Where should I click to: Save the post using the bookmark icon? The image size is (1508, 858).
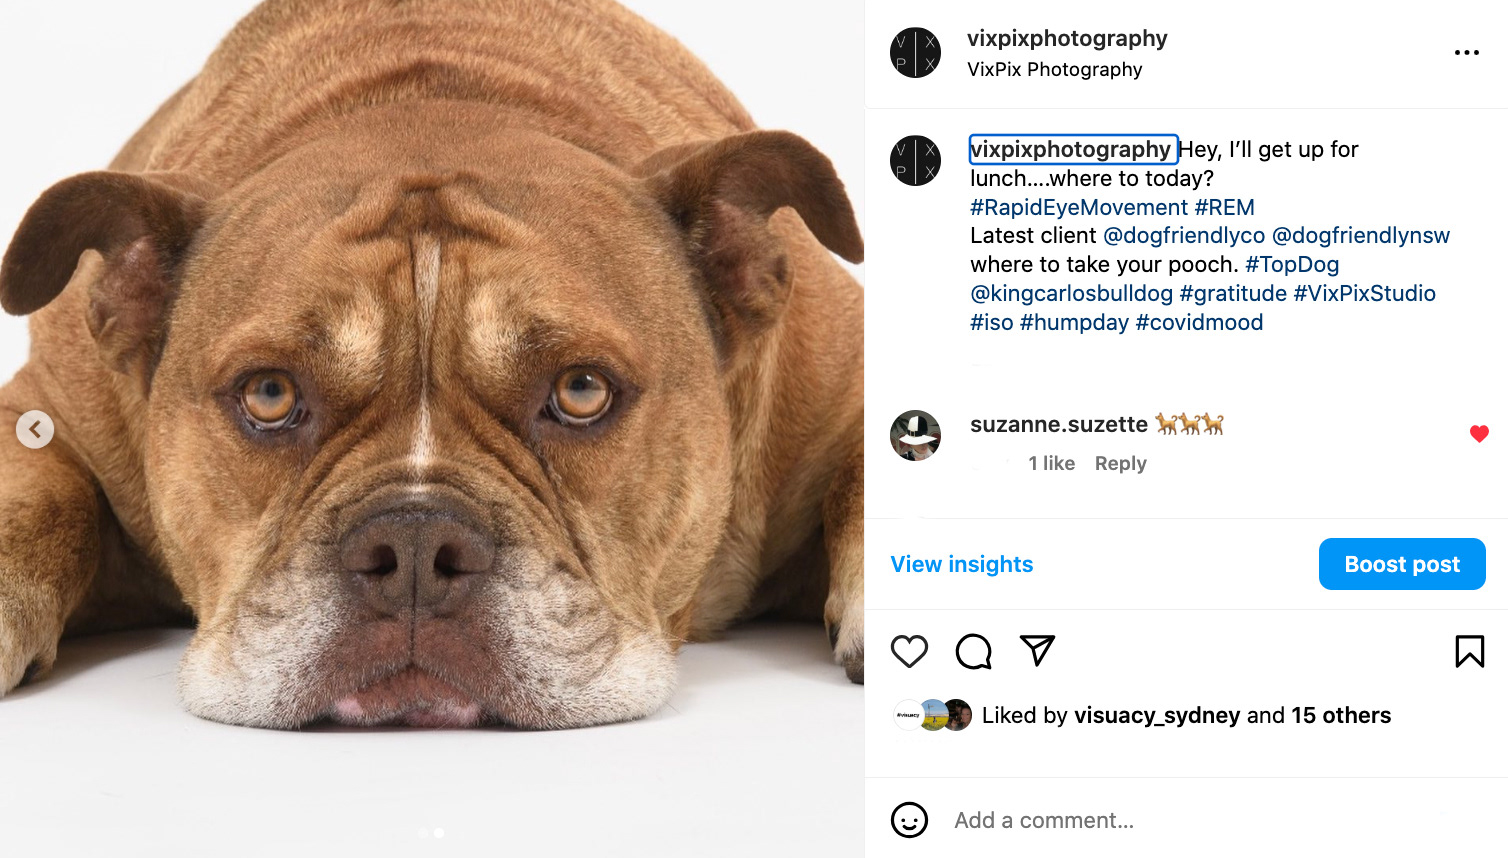coord(1468,651)
